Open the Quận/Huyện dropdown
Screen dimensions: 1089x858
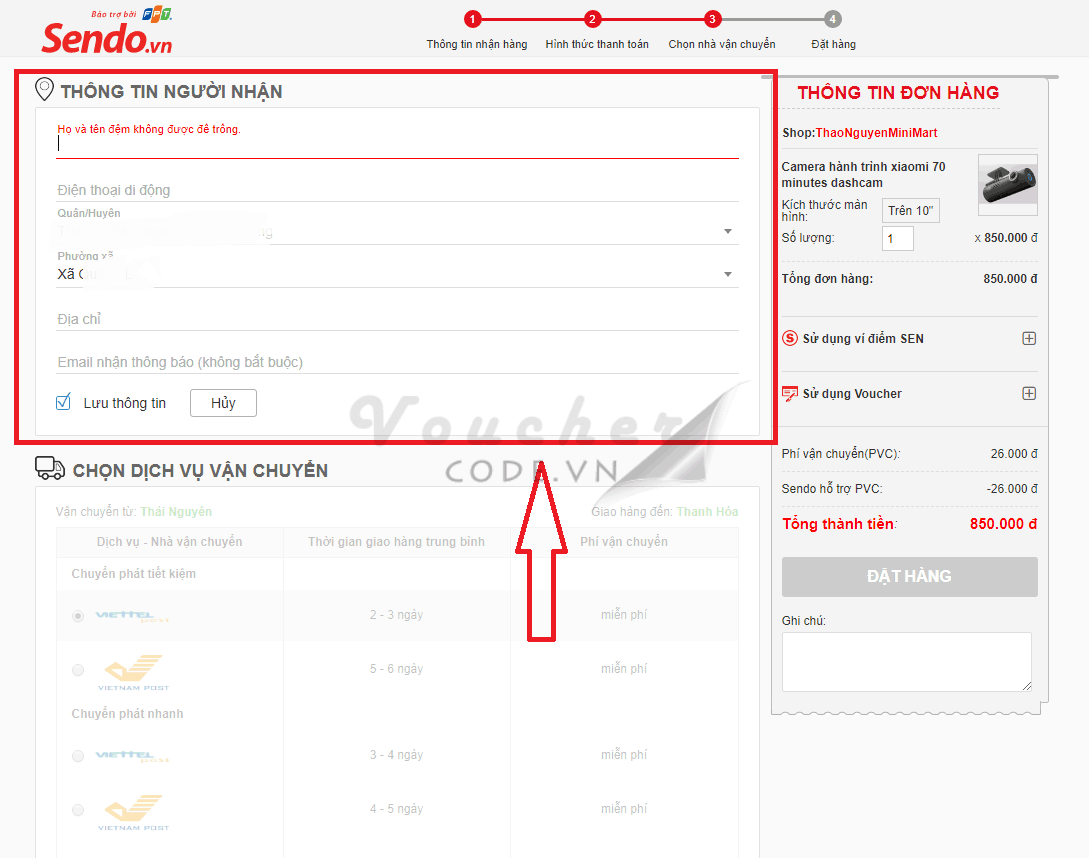coord(727,232)
